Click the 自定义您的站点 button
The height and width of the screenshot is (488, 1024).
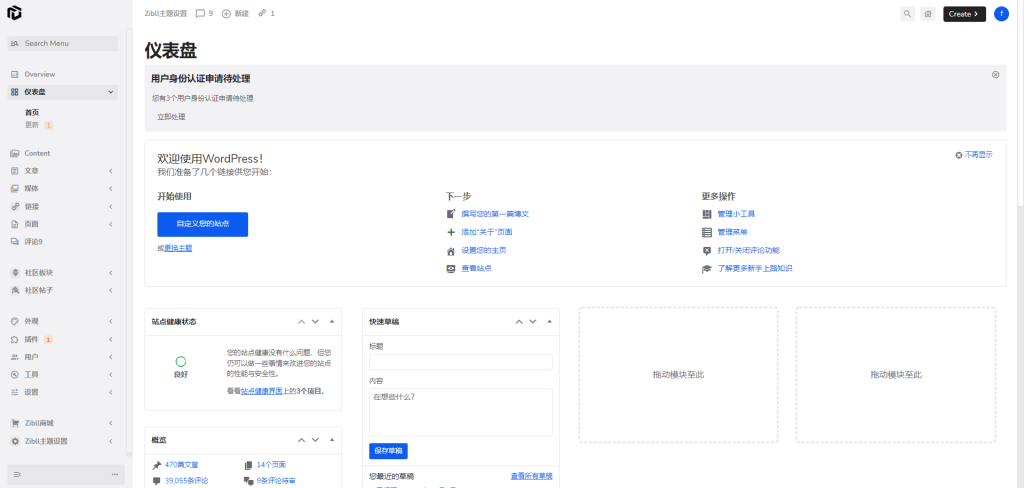202,224
